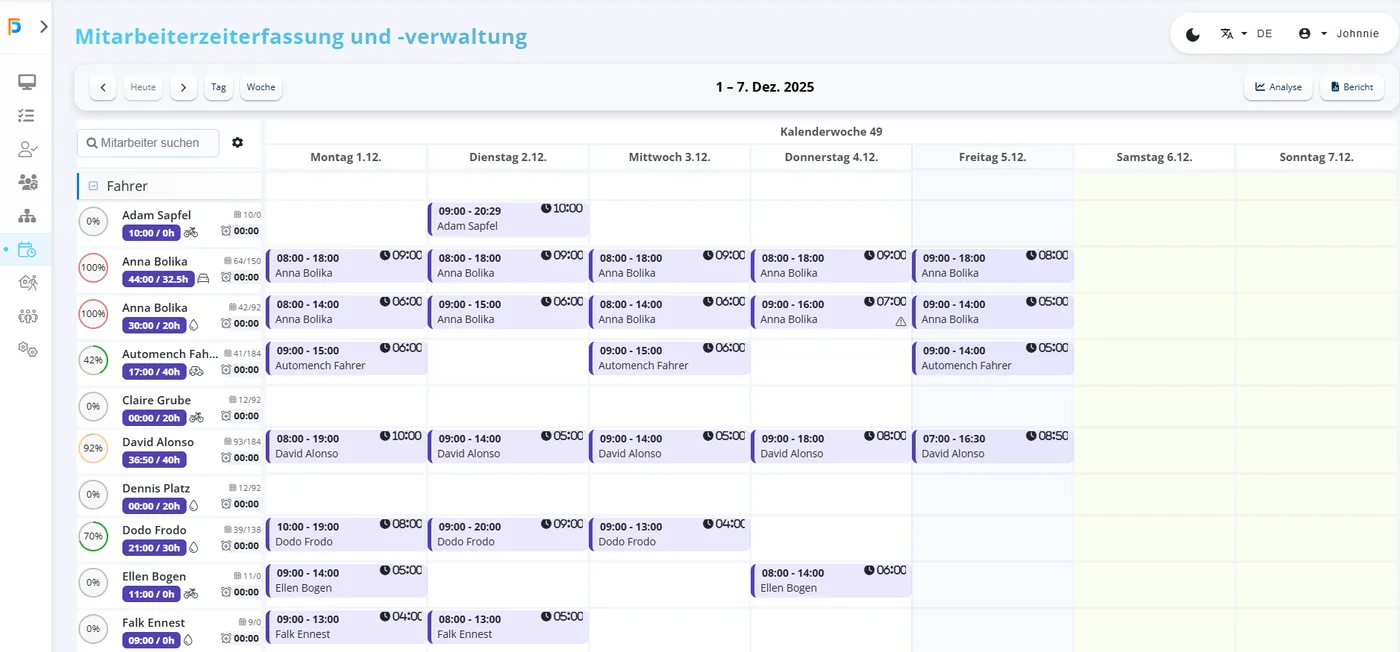Click the org-chart hierarchy sidebar icon
Image resolution: width=1400 pixels, height=652 pixels.
(27, 216)
